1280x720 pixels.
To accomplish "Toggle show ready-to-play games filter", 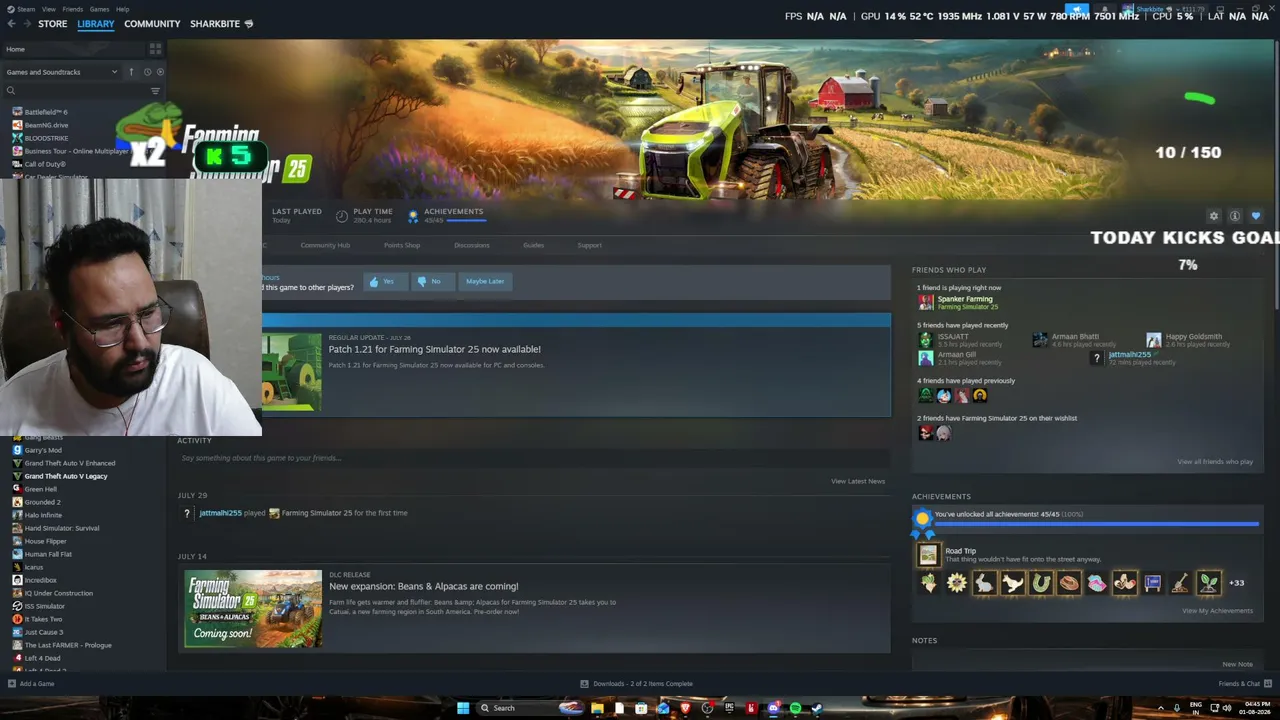I will click(x=160, y=72).
